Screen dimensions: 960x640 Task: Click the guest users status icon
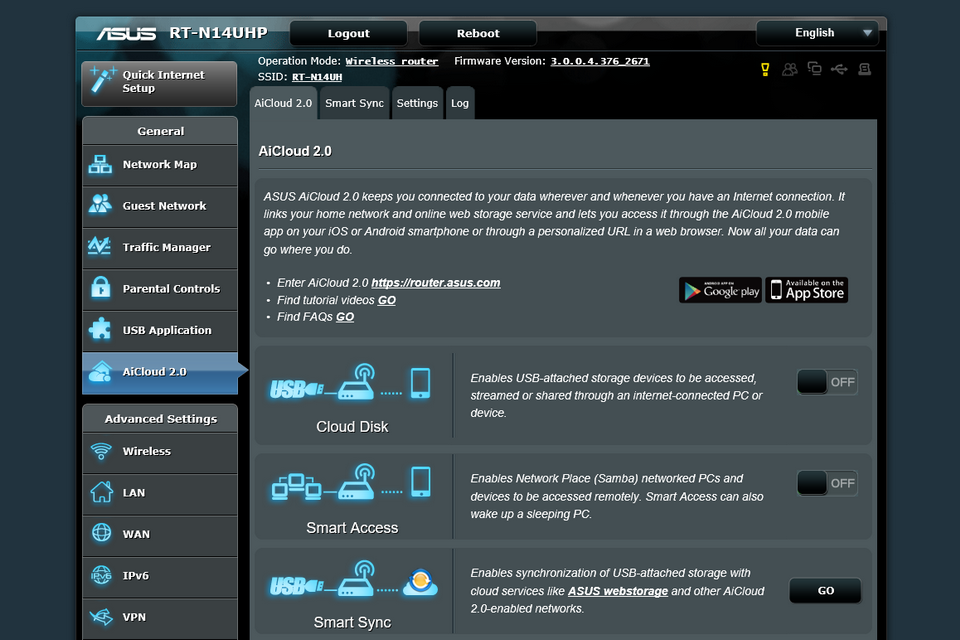coord(790,69)
